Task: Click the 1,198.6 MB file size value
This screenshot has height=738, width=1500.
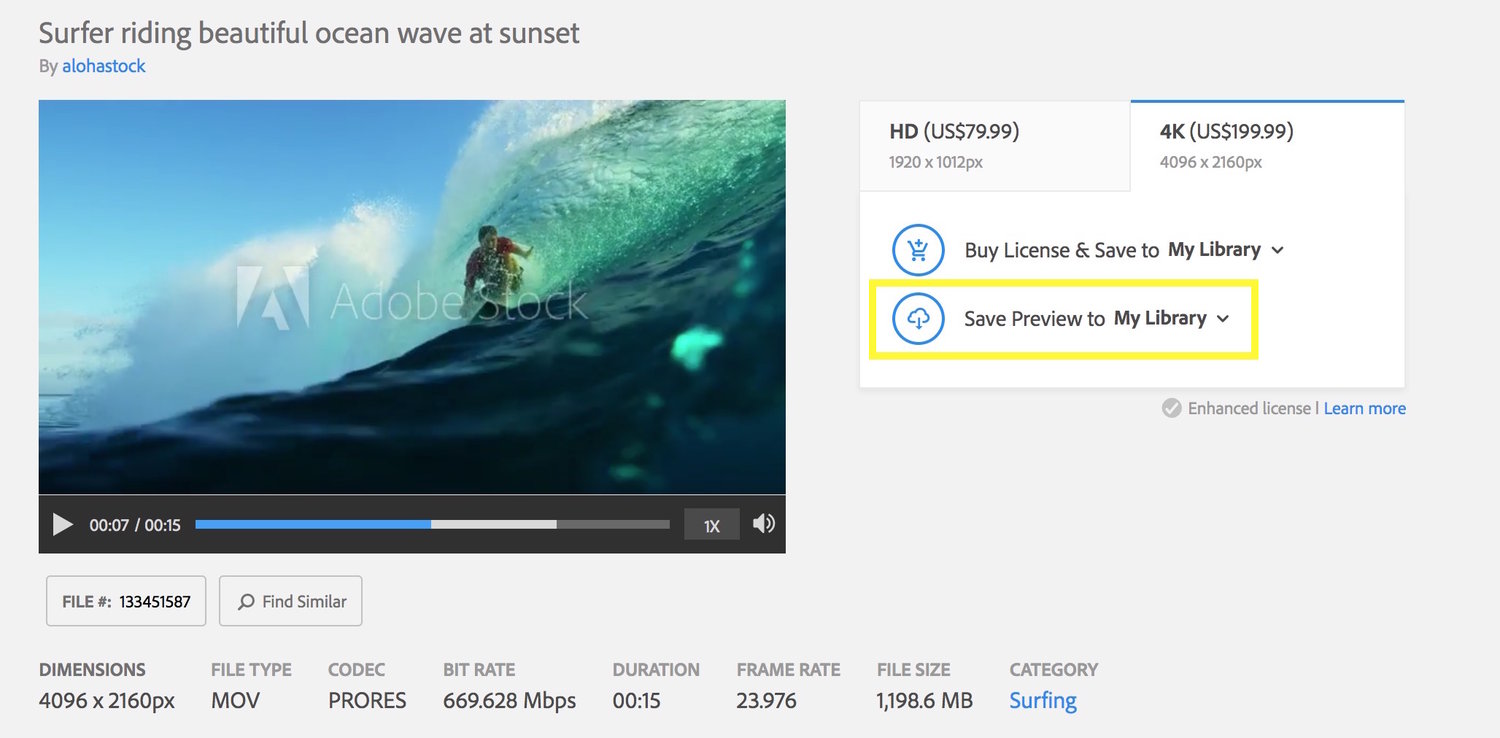Action: [924, 700]
